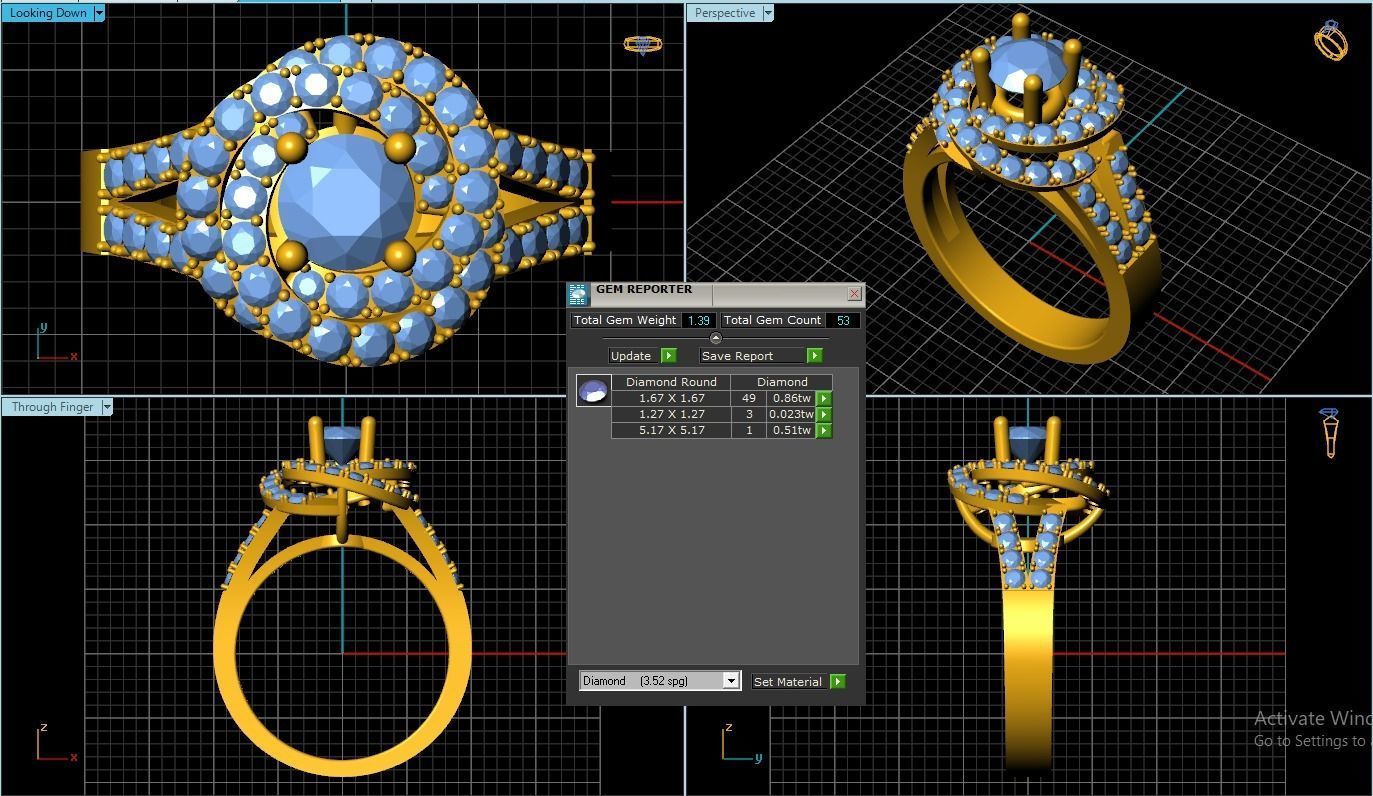Click the count cell showing 1
The height and width of the screenshot is (796, 1373).
(749, 430)
